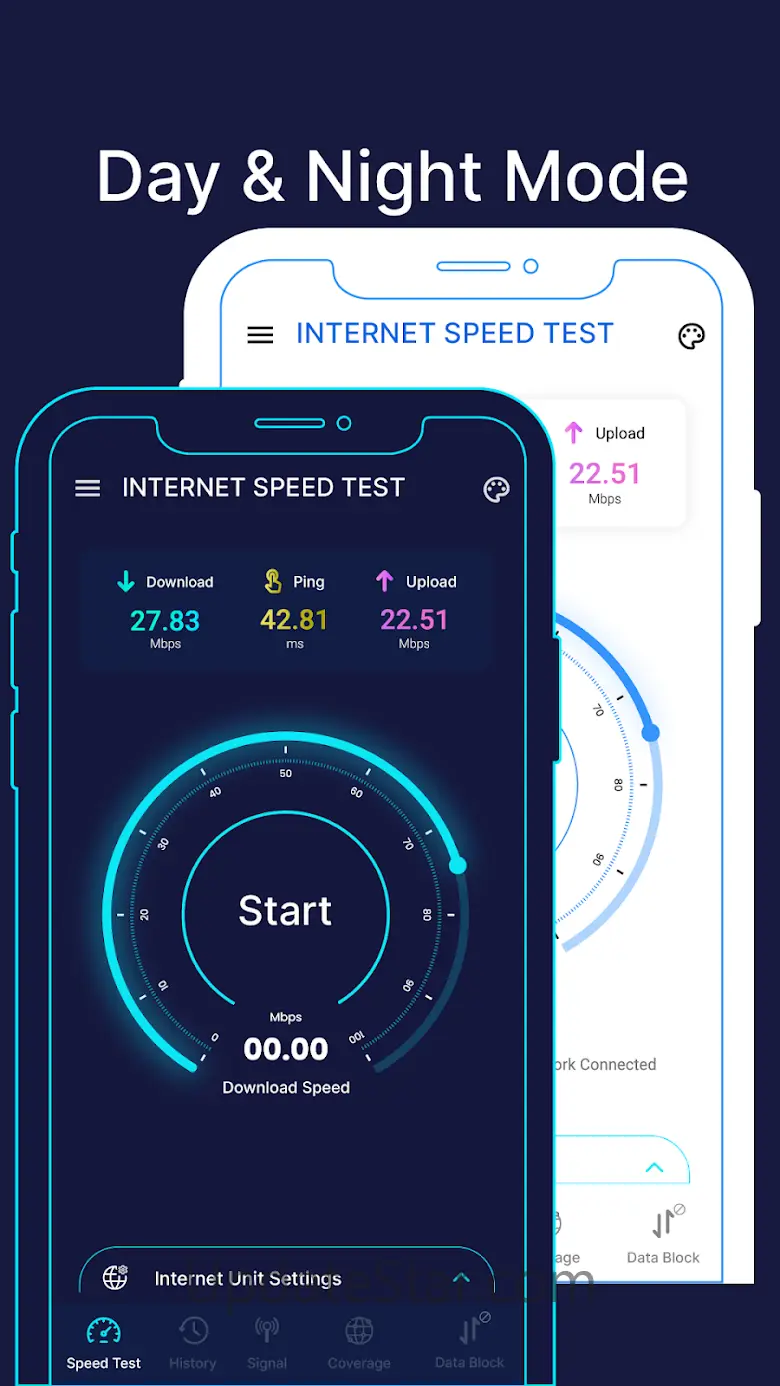Image resolution: width=780 pixels, height=1386 pixels.
Task: Open the Internet Unit Settings panel
Action: [287, 1276]
